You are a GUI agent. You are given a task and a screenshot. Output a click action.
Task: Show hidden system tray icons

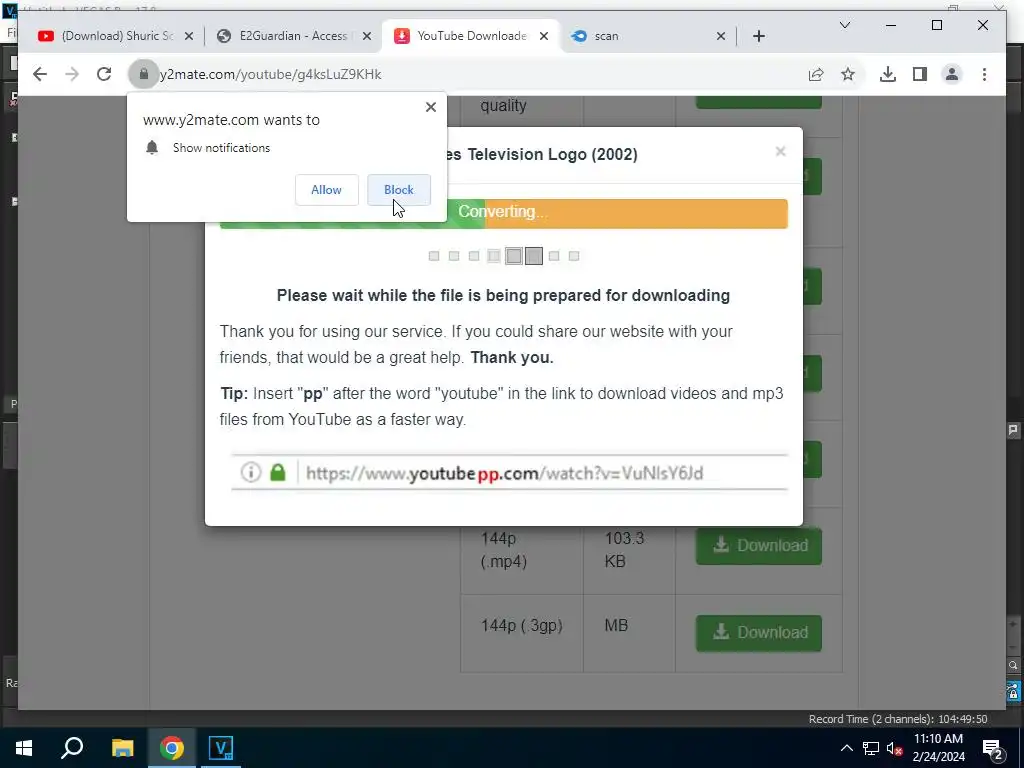pyautogui.click(x=846, y=748)
